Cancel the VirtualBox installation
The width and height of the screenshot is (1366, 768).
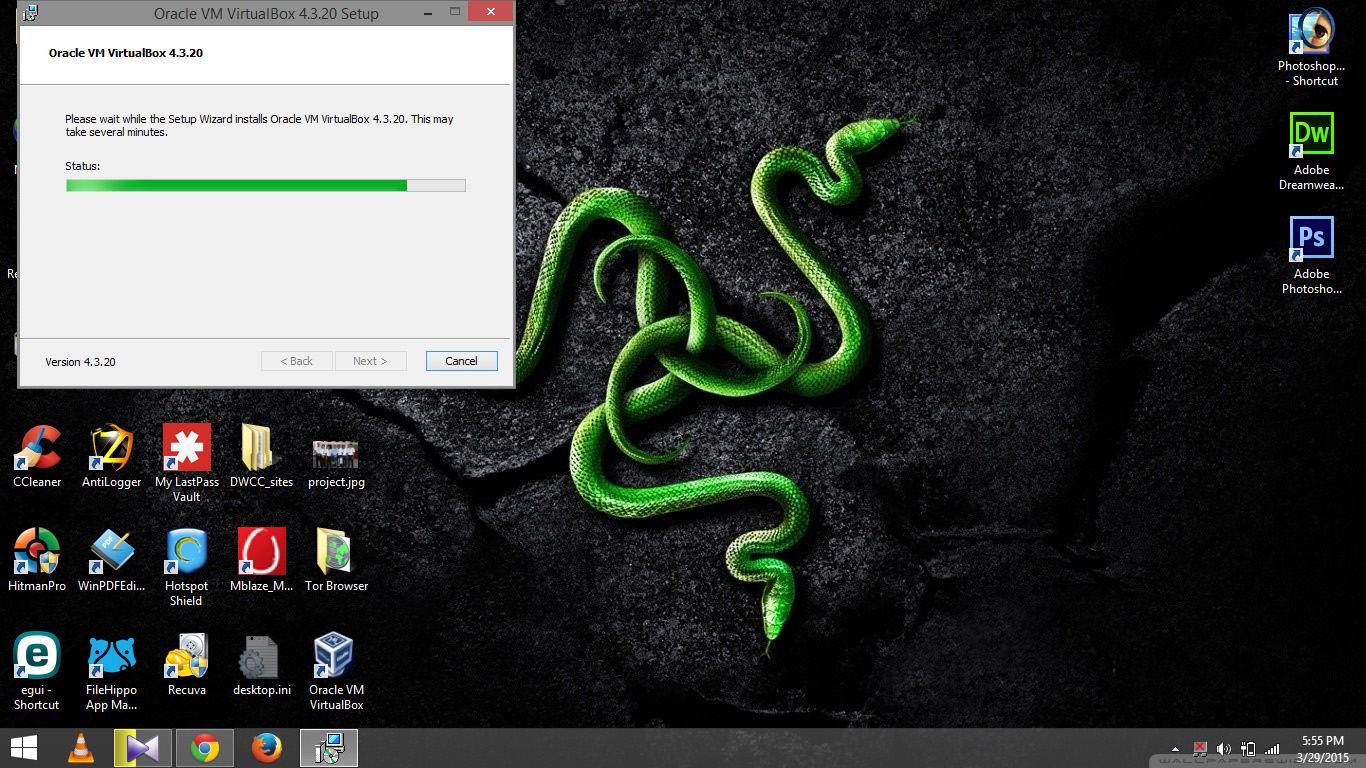461,361
